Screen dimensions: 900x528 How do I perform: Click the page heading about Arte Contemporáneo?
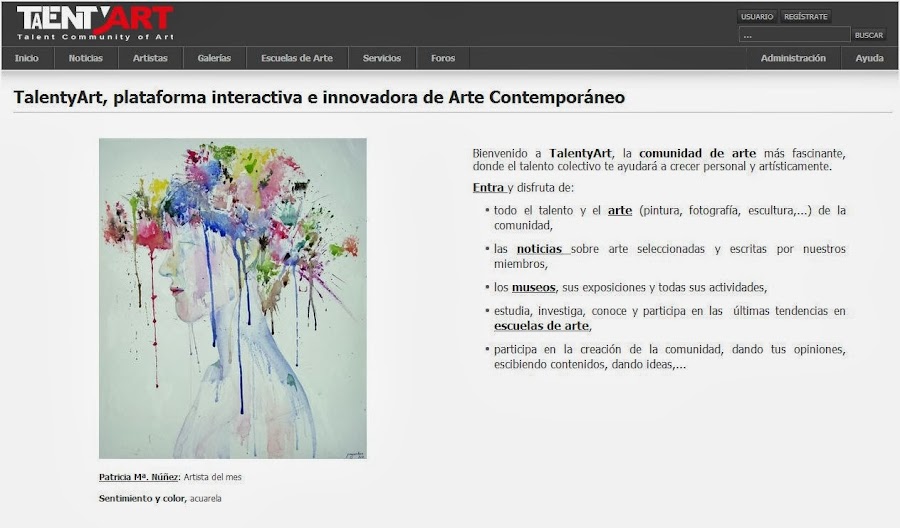pyautogui.click(x=319, y=97)
